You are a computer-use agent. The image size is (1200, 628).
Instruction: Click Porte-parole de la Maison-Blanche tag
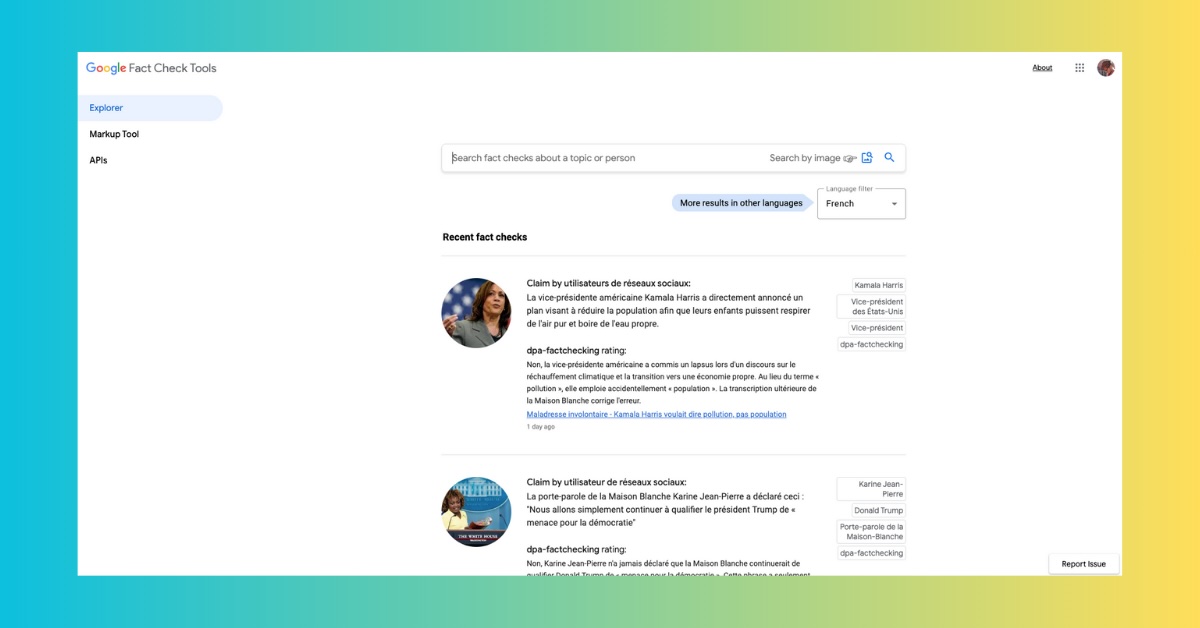871,532
